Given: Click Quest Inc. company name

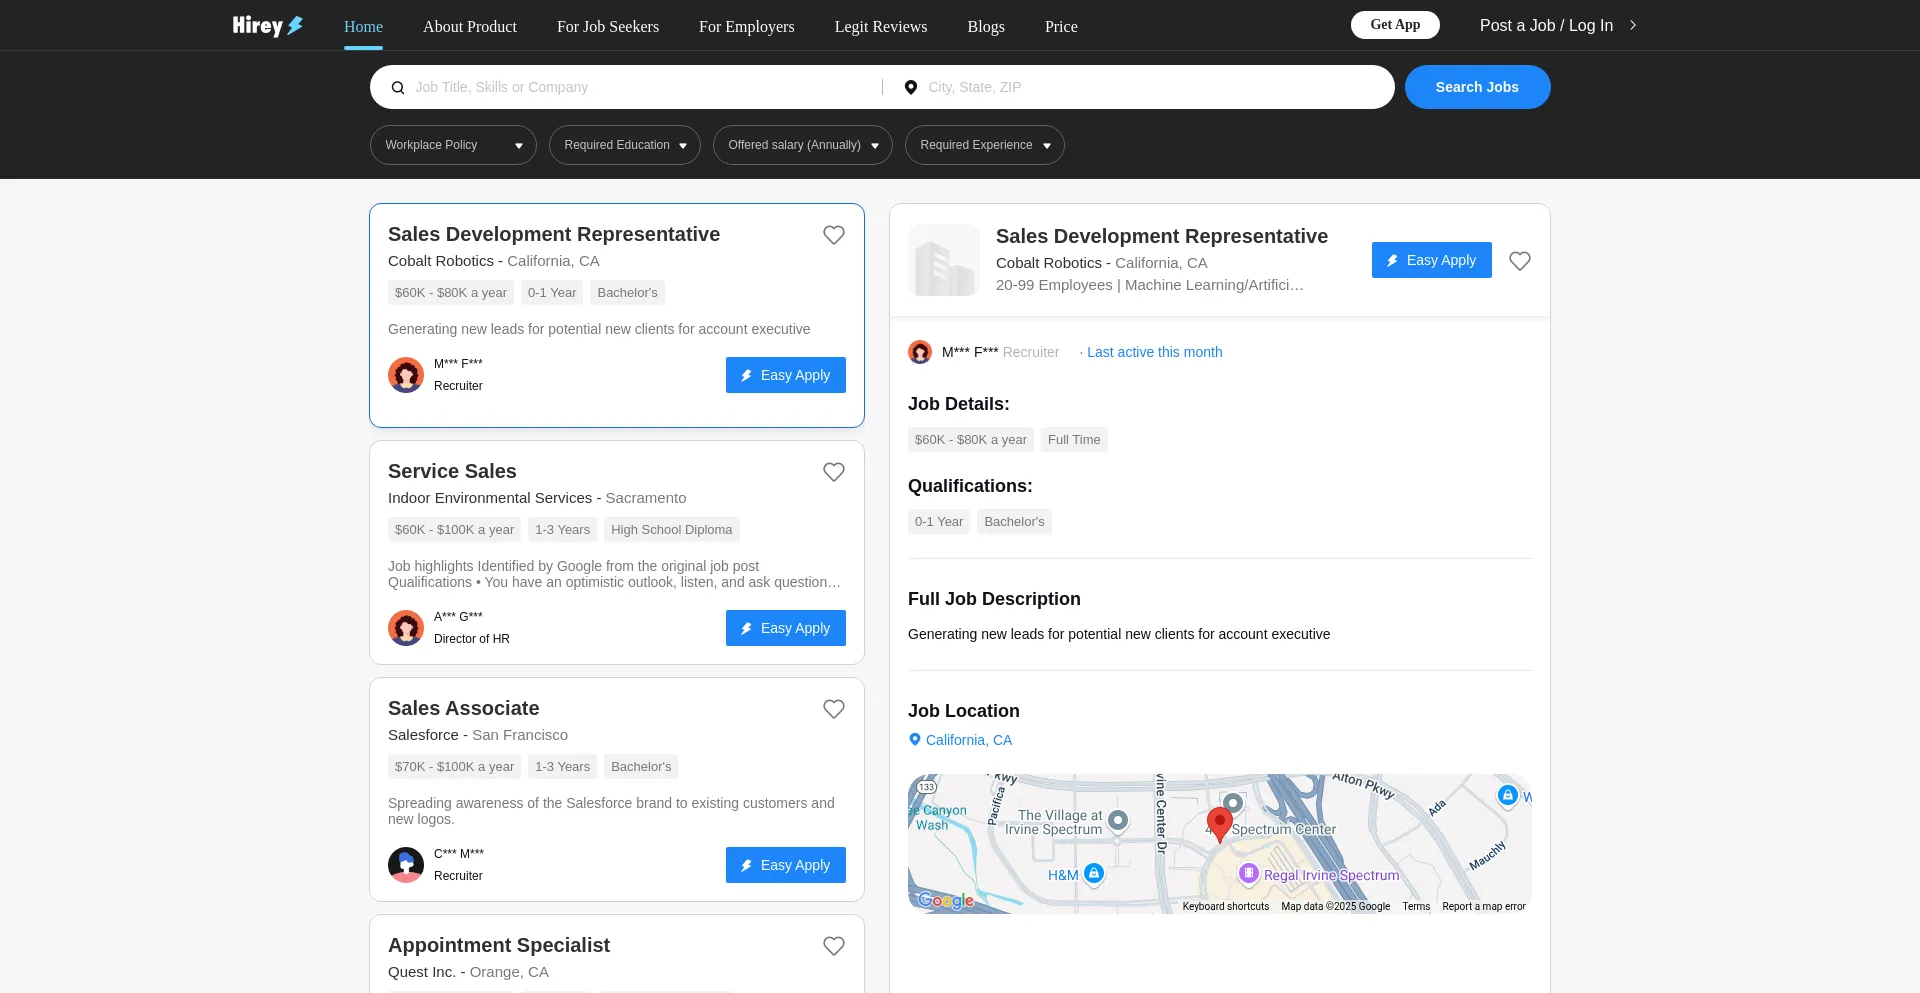Looking at the screenshot, I should pos(422,972).
